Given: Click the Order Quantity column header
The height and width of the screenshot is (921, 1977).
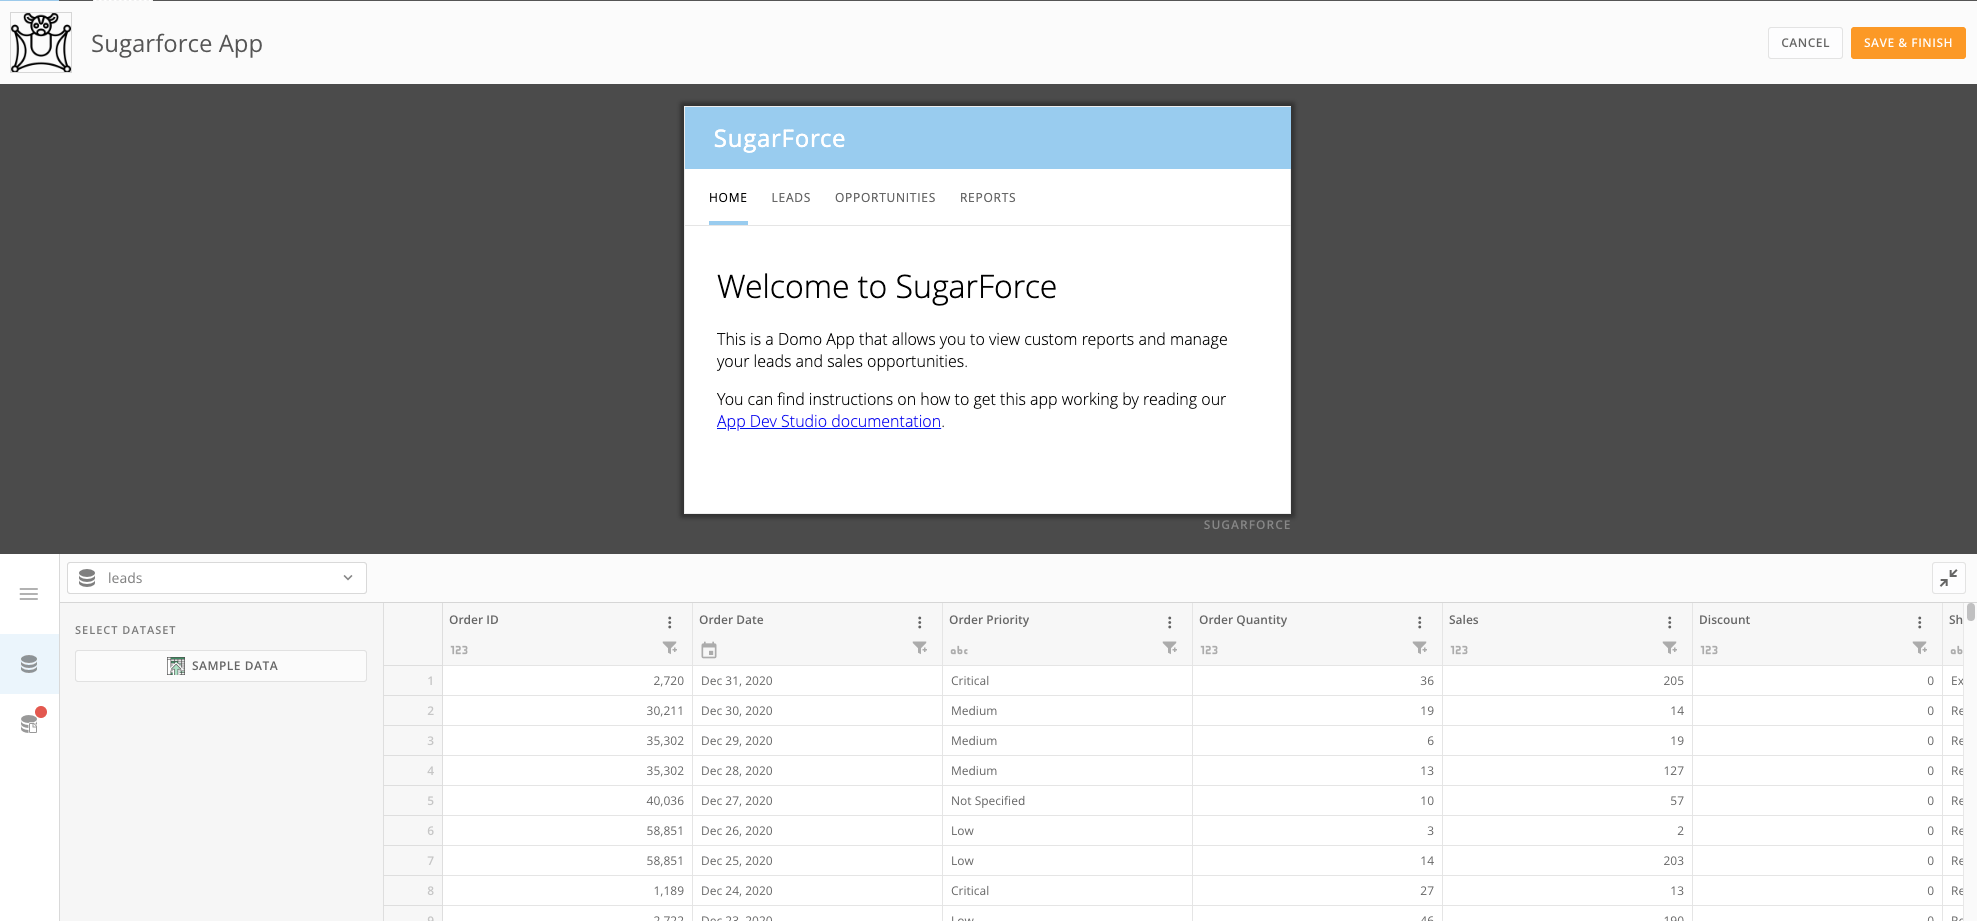Looking at the screenshot, I should click(x=1243, y=620).
